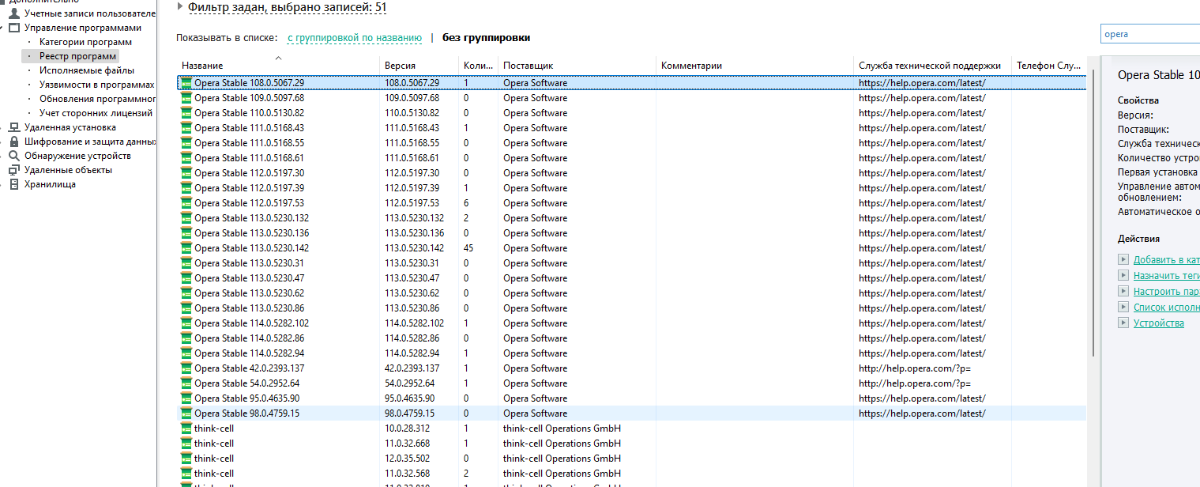Click 'Добавить в кат...' action link

coord(1166,259)
